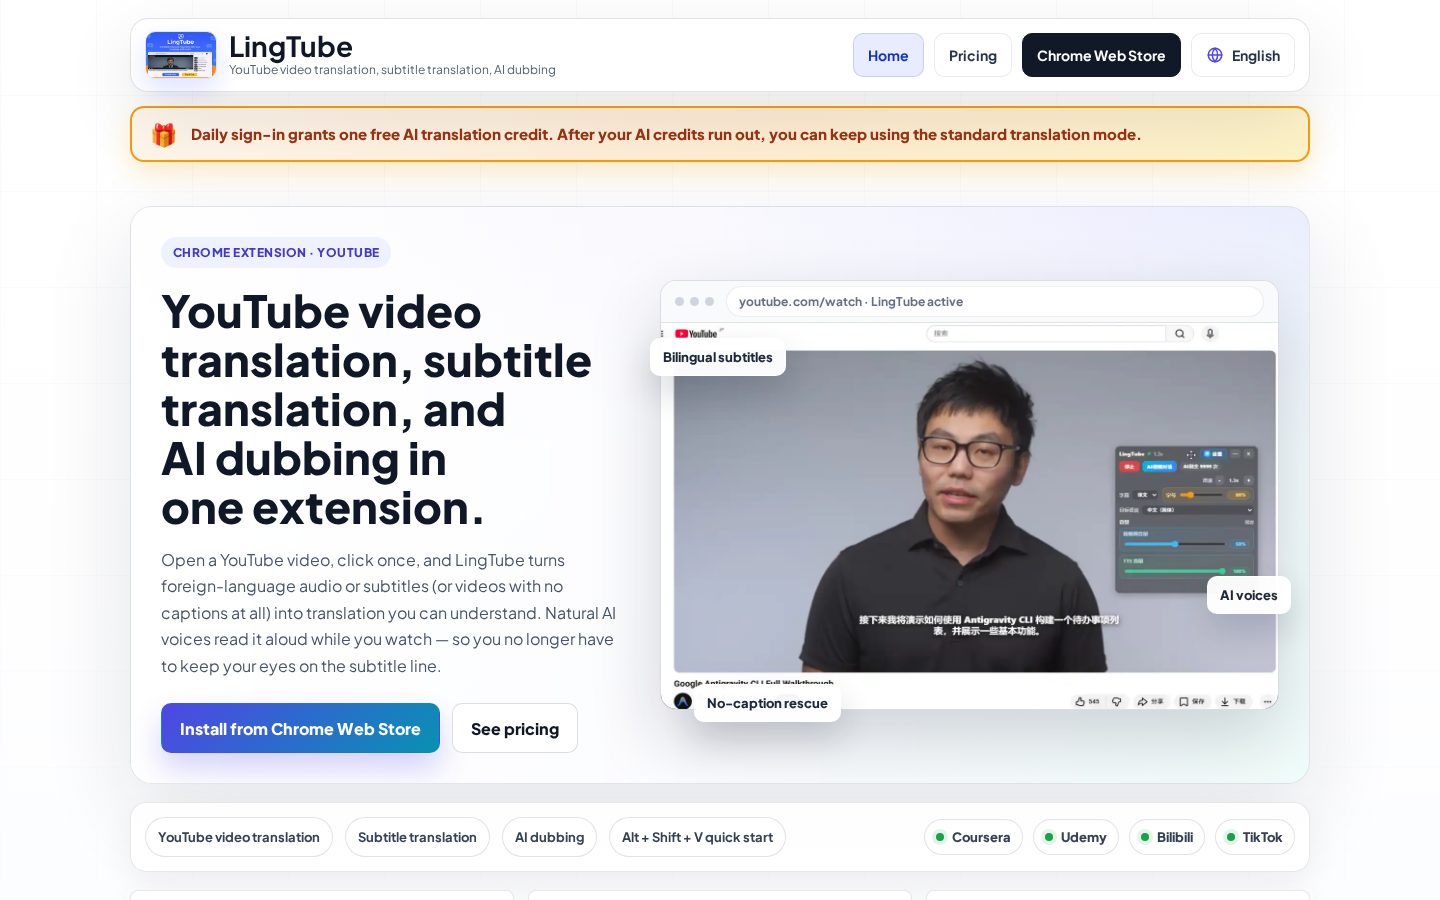Click the channel avatar below the video
1440x900 pixels.
683,701
